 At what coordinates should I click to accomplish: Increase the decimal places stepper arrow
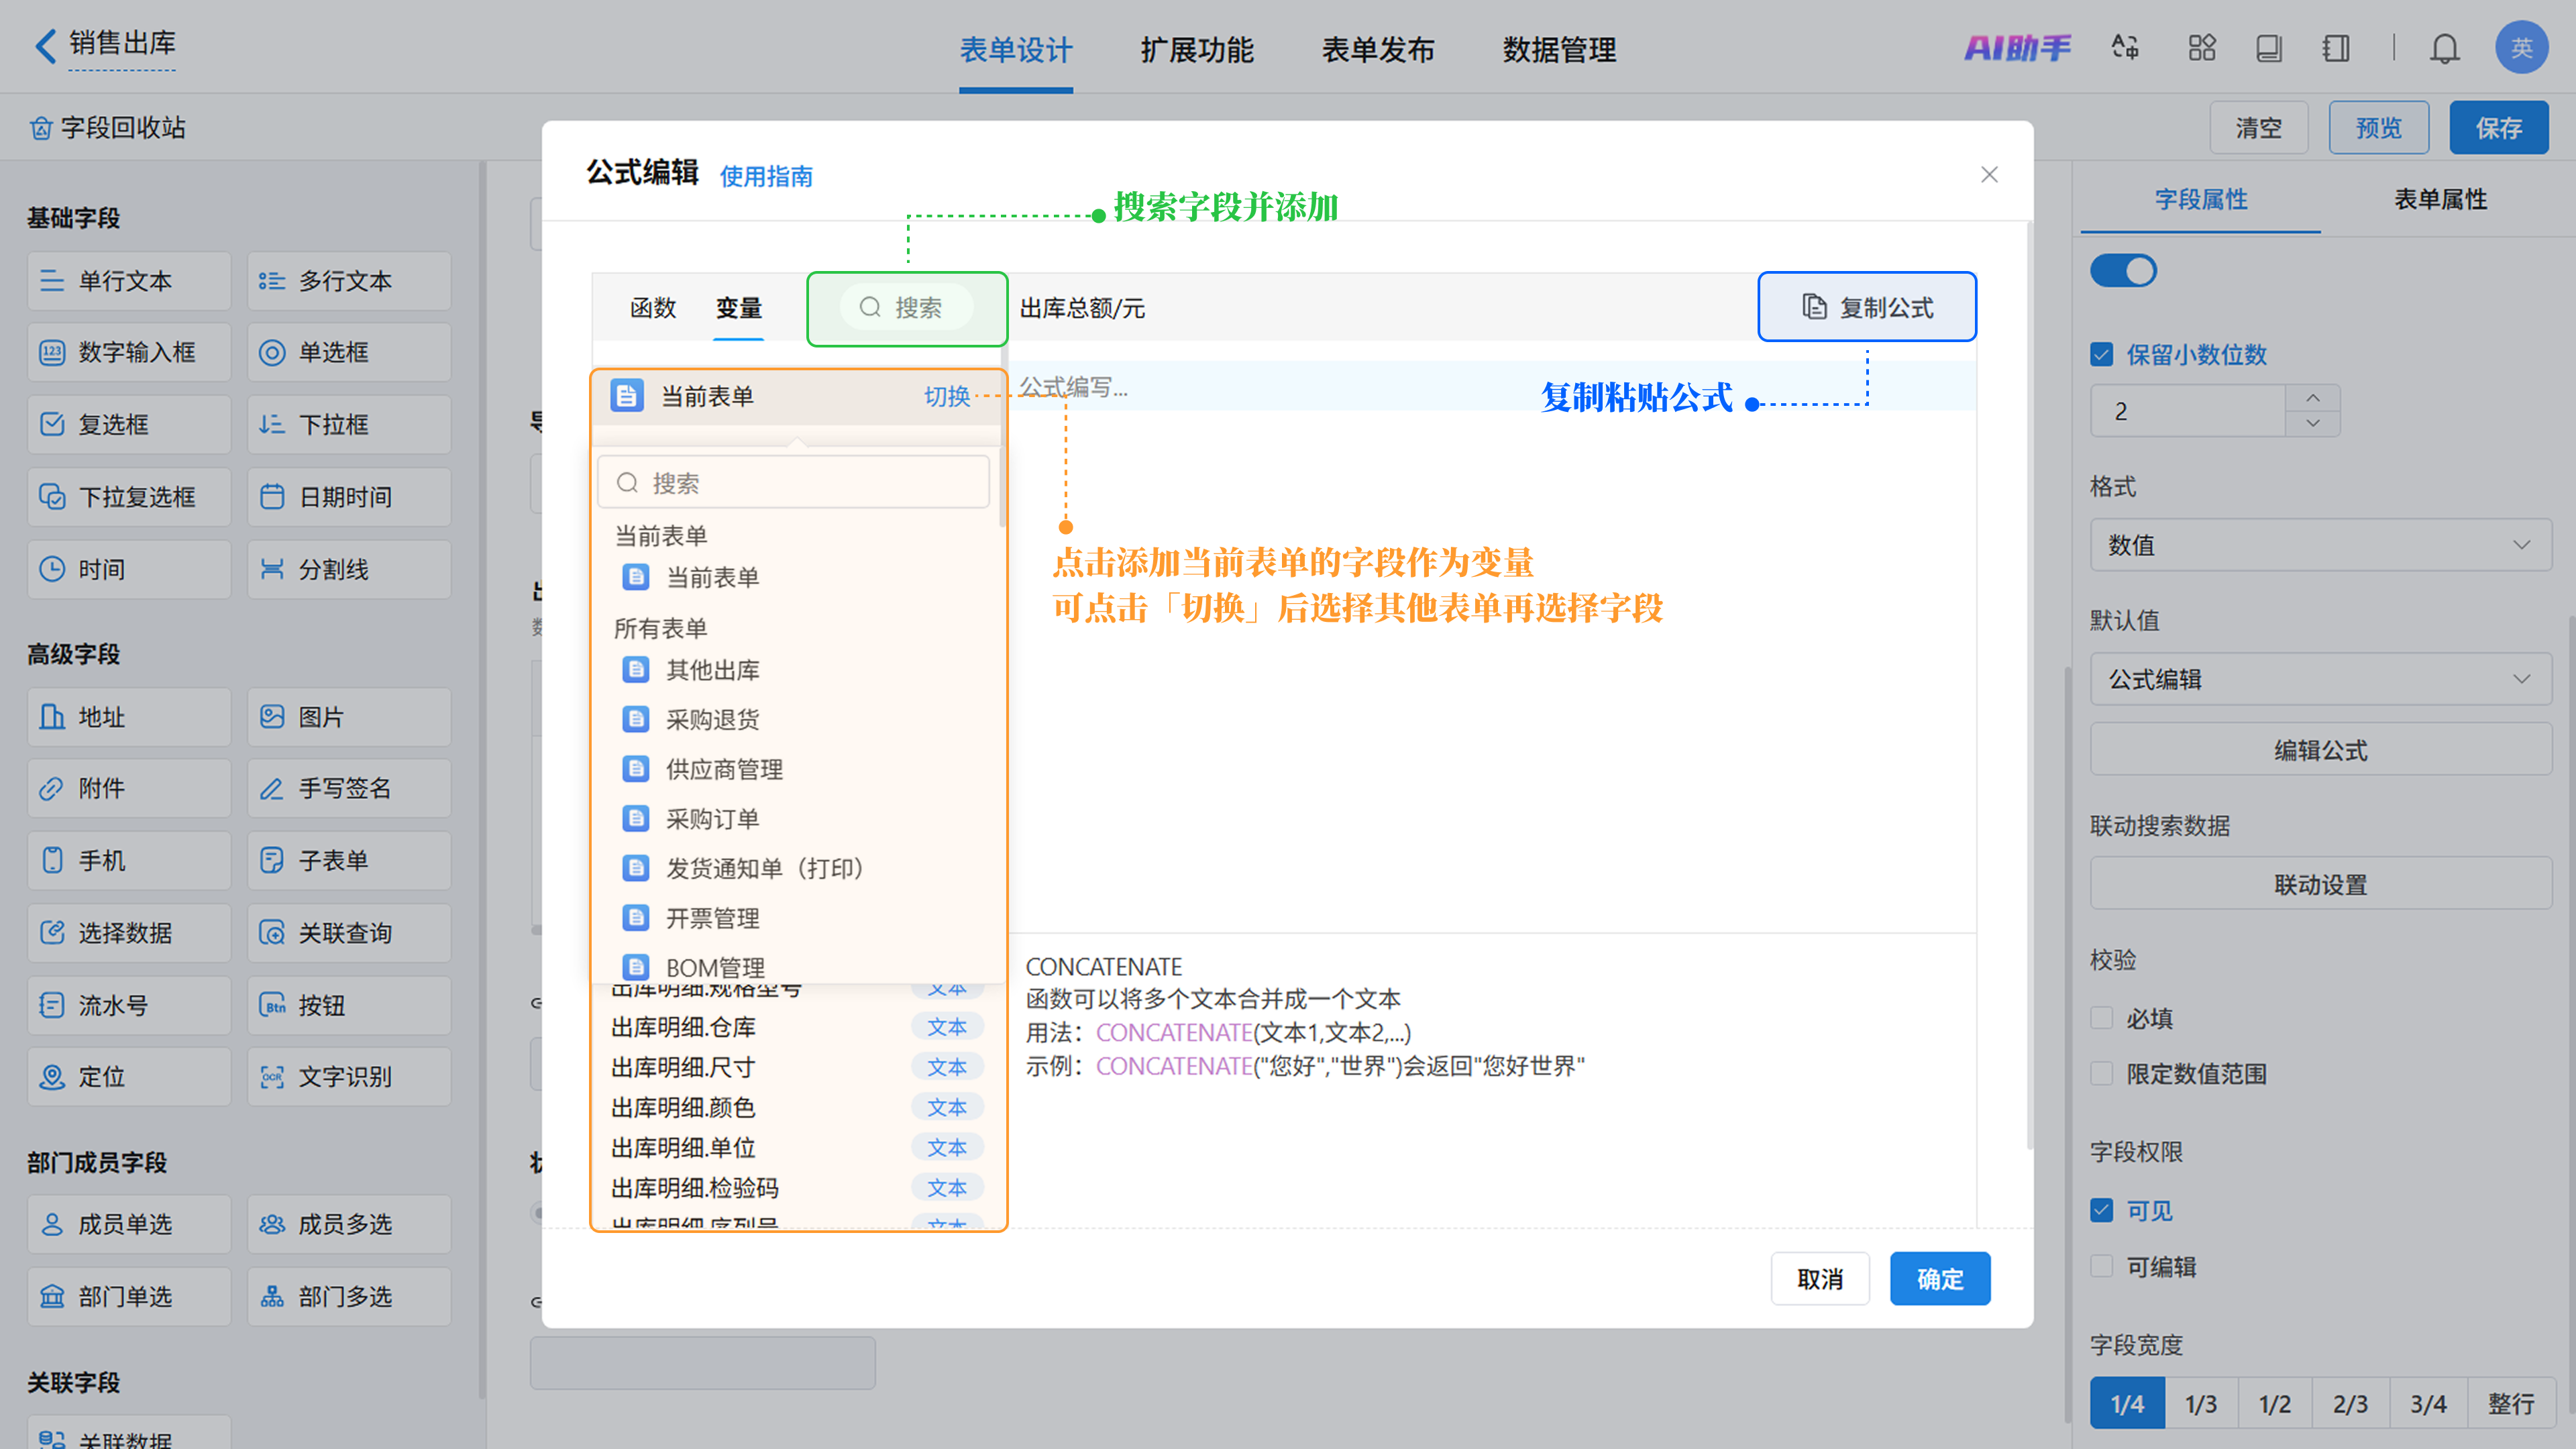tap(2312, 398)
